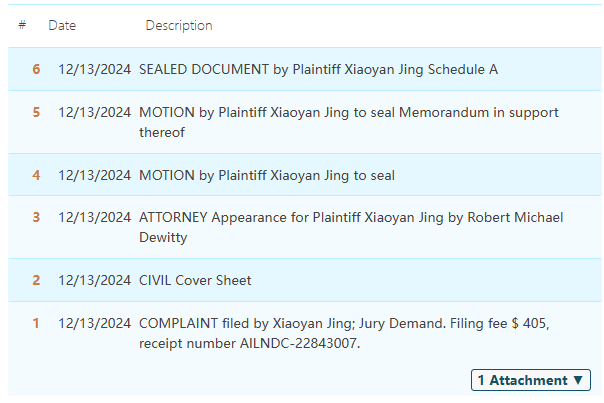Click the # column header
The image size is (604, 403).
22,25
